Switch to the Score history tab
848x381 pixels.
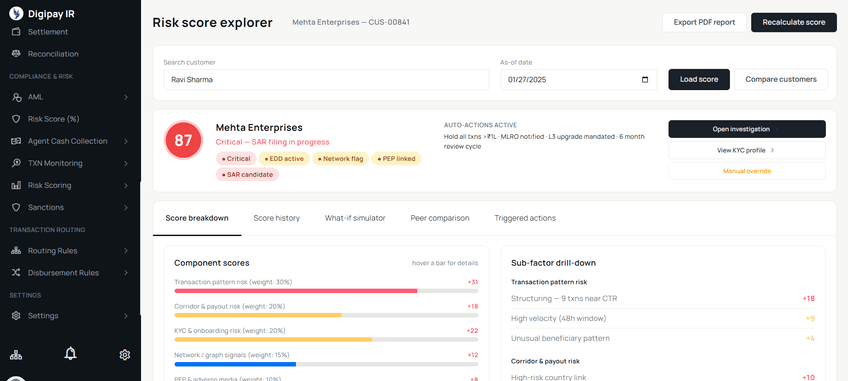tap(276, 218)
